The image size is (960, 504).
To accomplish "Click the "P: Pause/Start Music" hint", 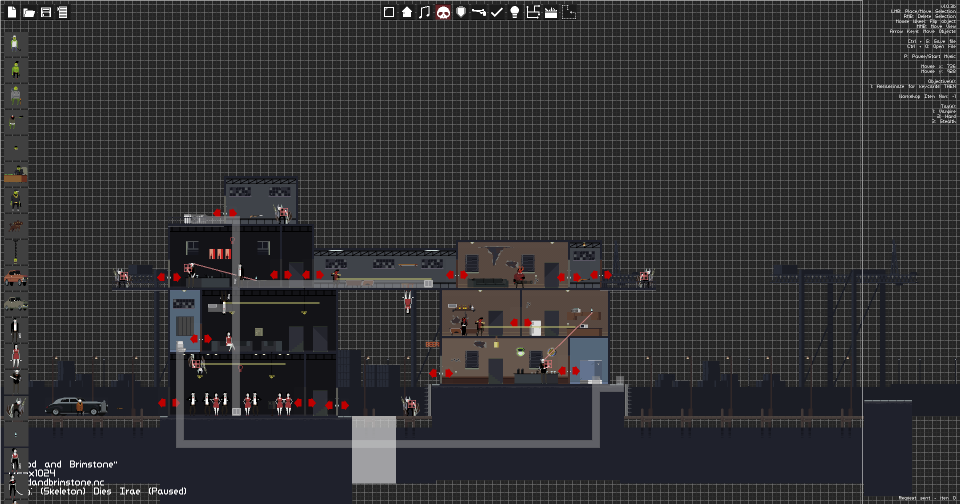I will [929, 56].
